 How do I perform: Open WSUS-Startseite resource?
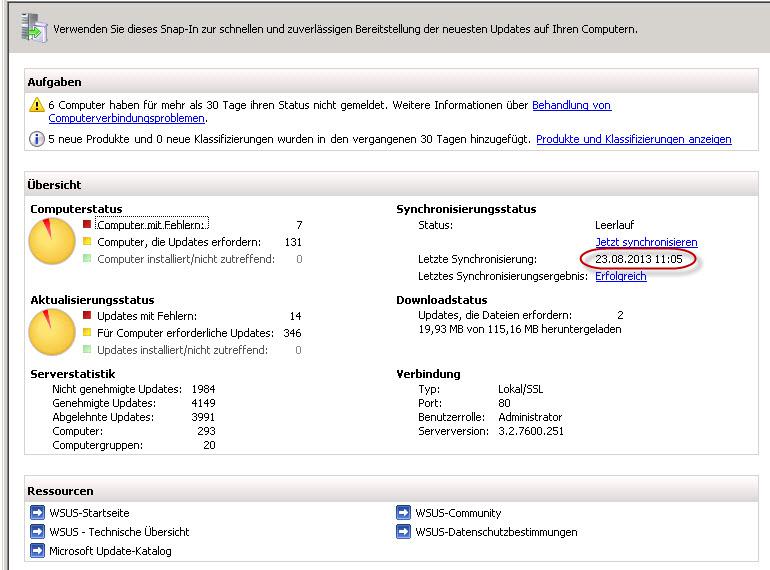tap(89, 513)
